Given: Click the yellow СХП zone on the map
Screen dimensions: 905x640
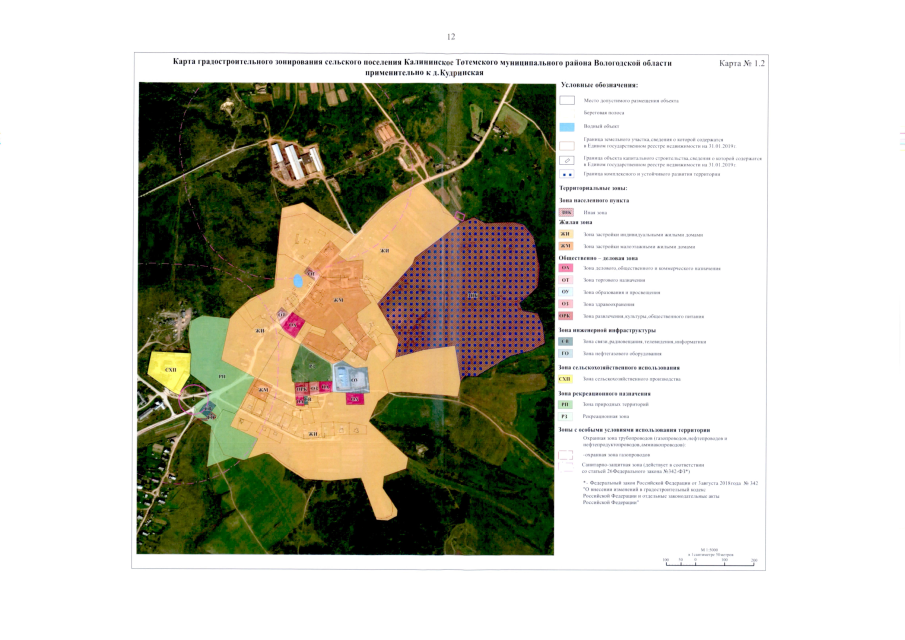Looking at the screenshot, I should coord(163,368).
